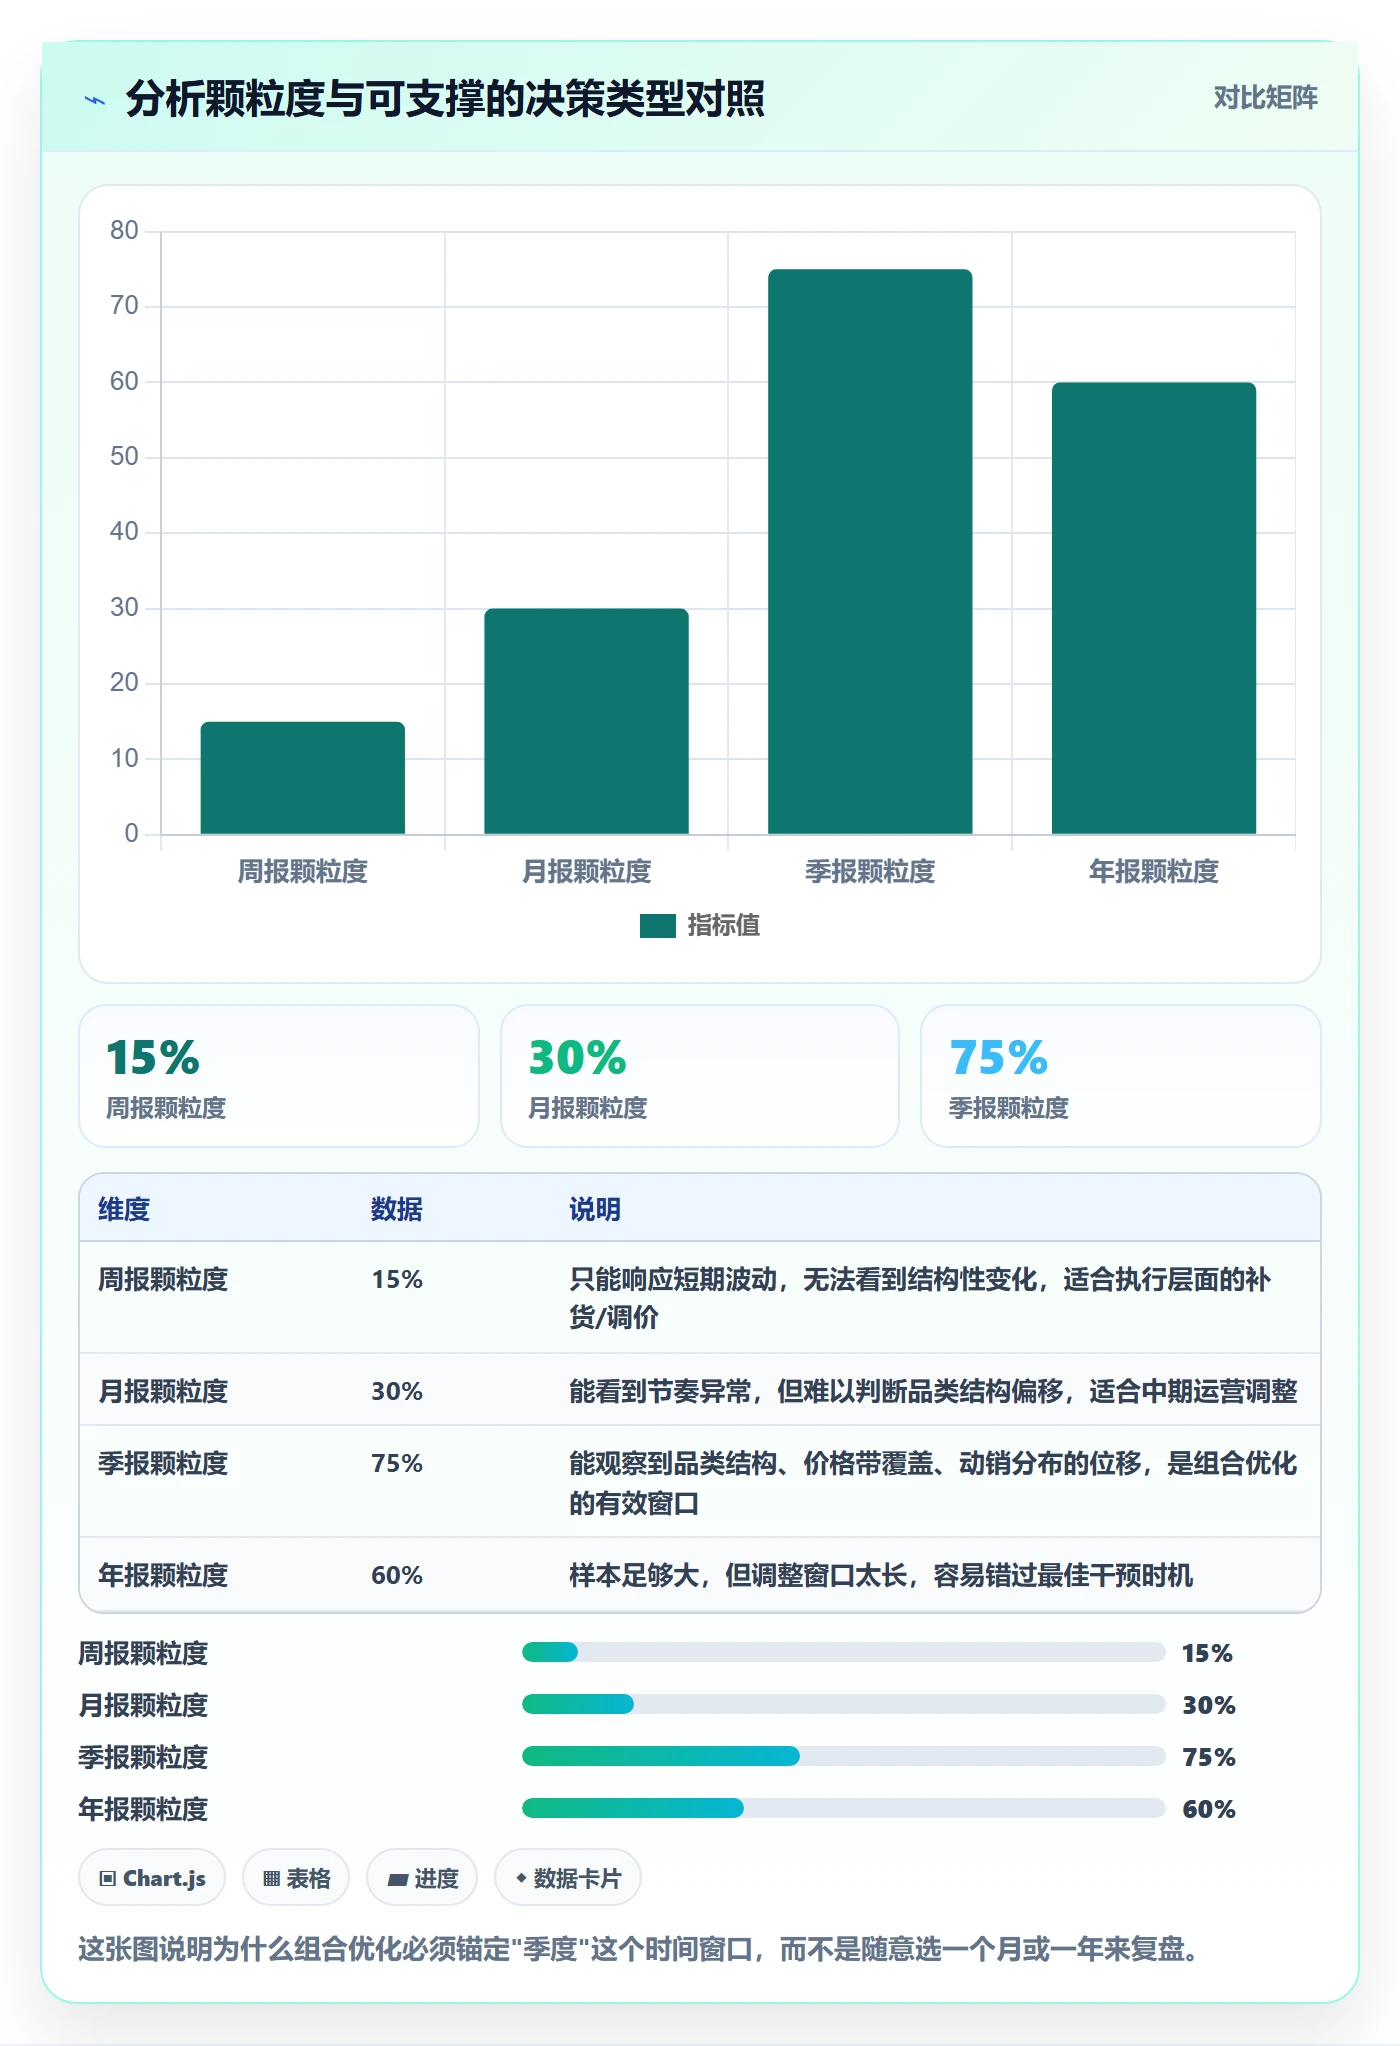Select the 月报颗粒度 cell in the table
The width and height of the screenshot is (1400, 2046).
163,1392
